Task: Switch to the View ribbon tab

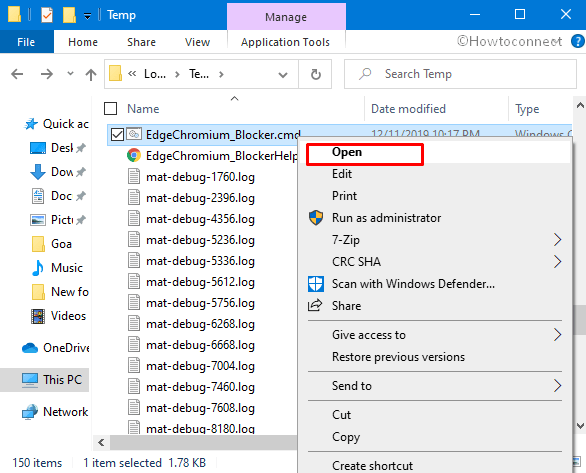Action: pyautogui.click(x=197, y=42)
